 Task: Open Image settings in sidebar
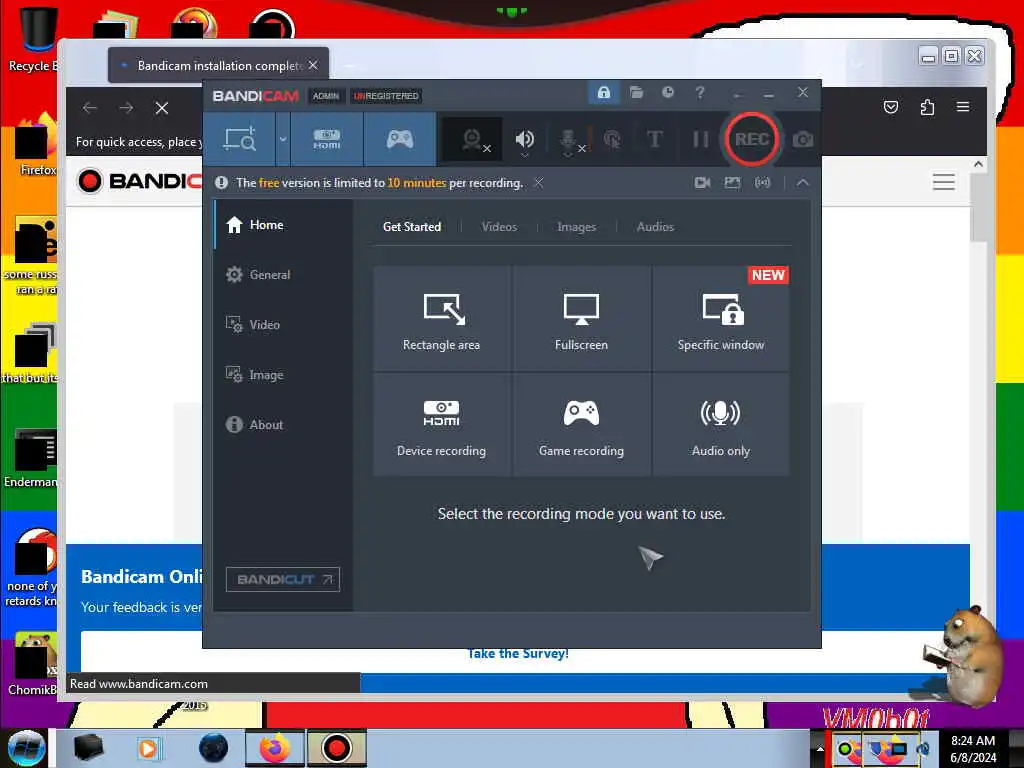pyautogui.click(x=283, y=375)
